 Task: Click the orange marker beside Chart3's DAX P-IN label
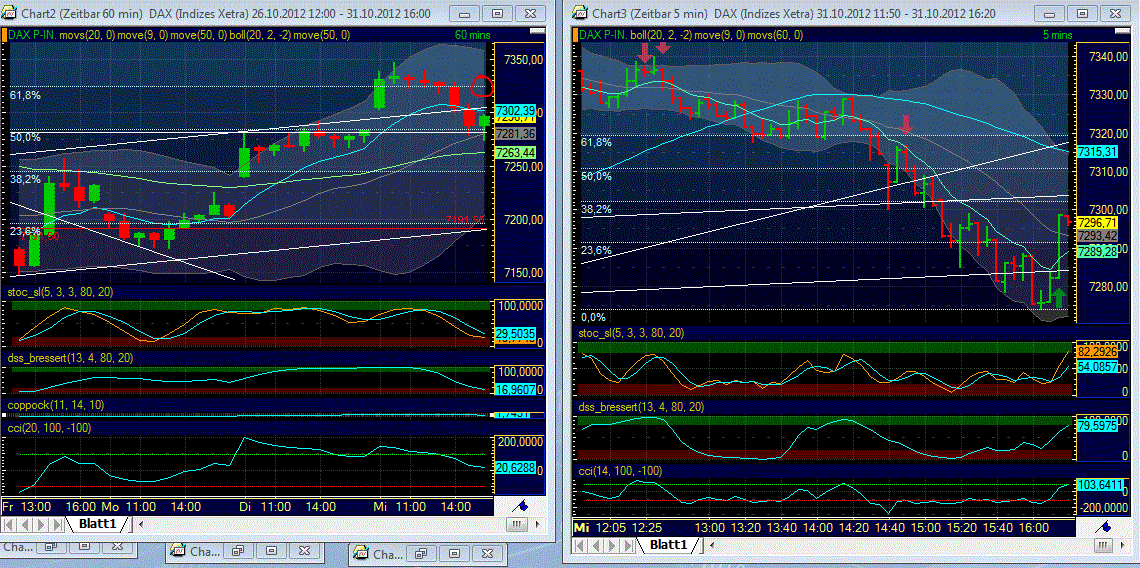point(574,34)
